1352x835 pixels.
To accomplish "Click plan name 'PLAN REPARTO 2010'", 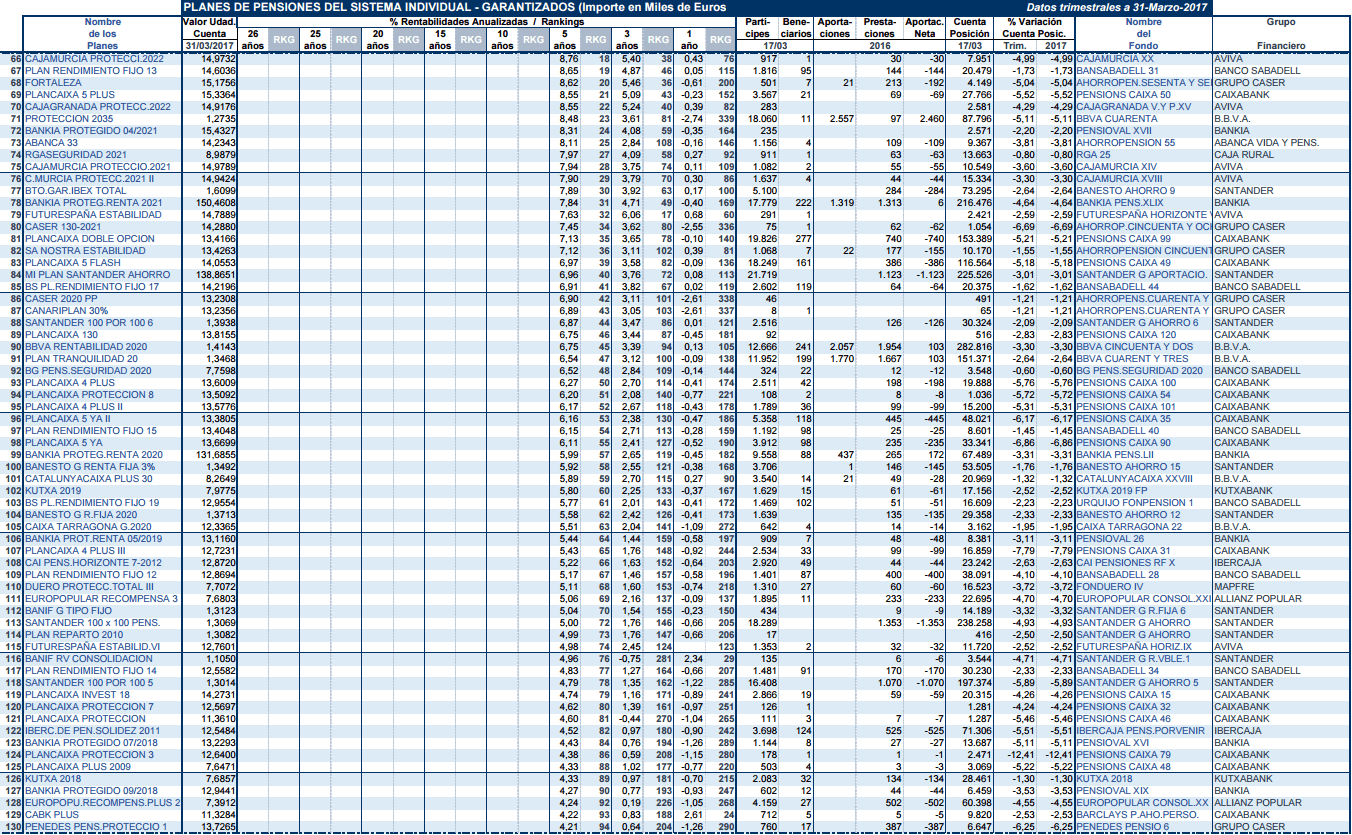I will (x=73, y=635).
